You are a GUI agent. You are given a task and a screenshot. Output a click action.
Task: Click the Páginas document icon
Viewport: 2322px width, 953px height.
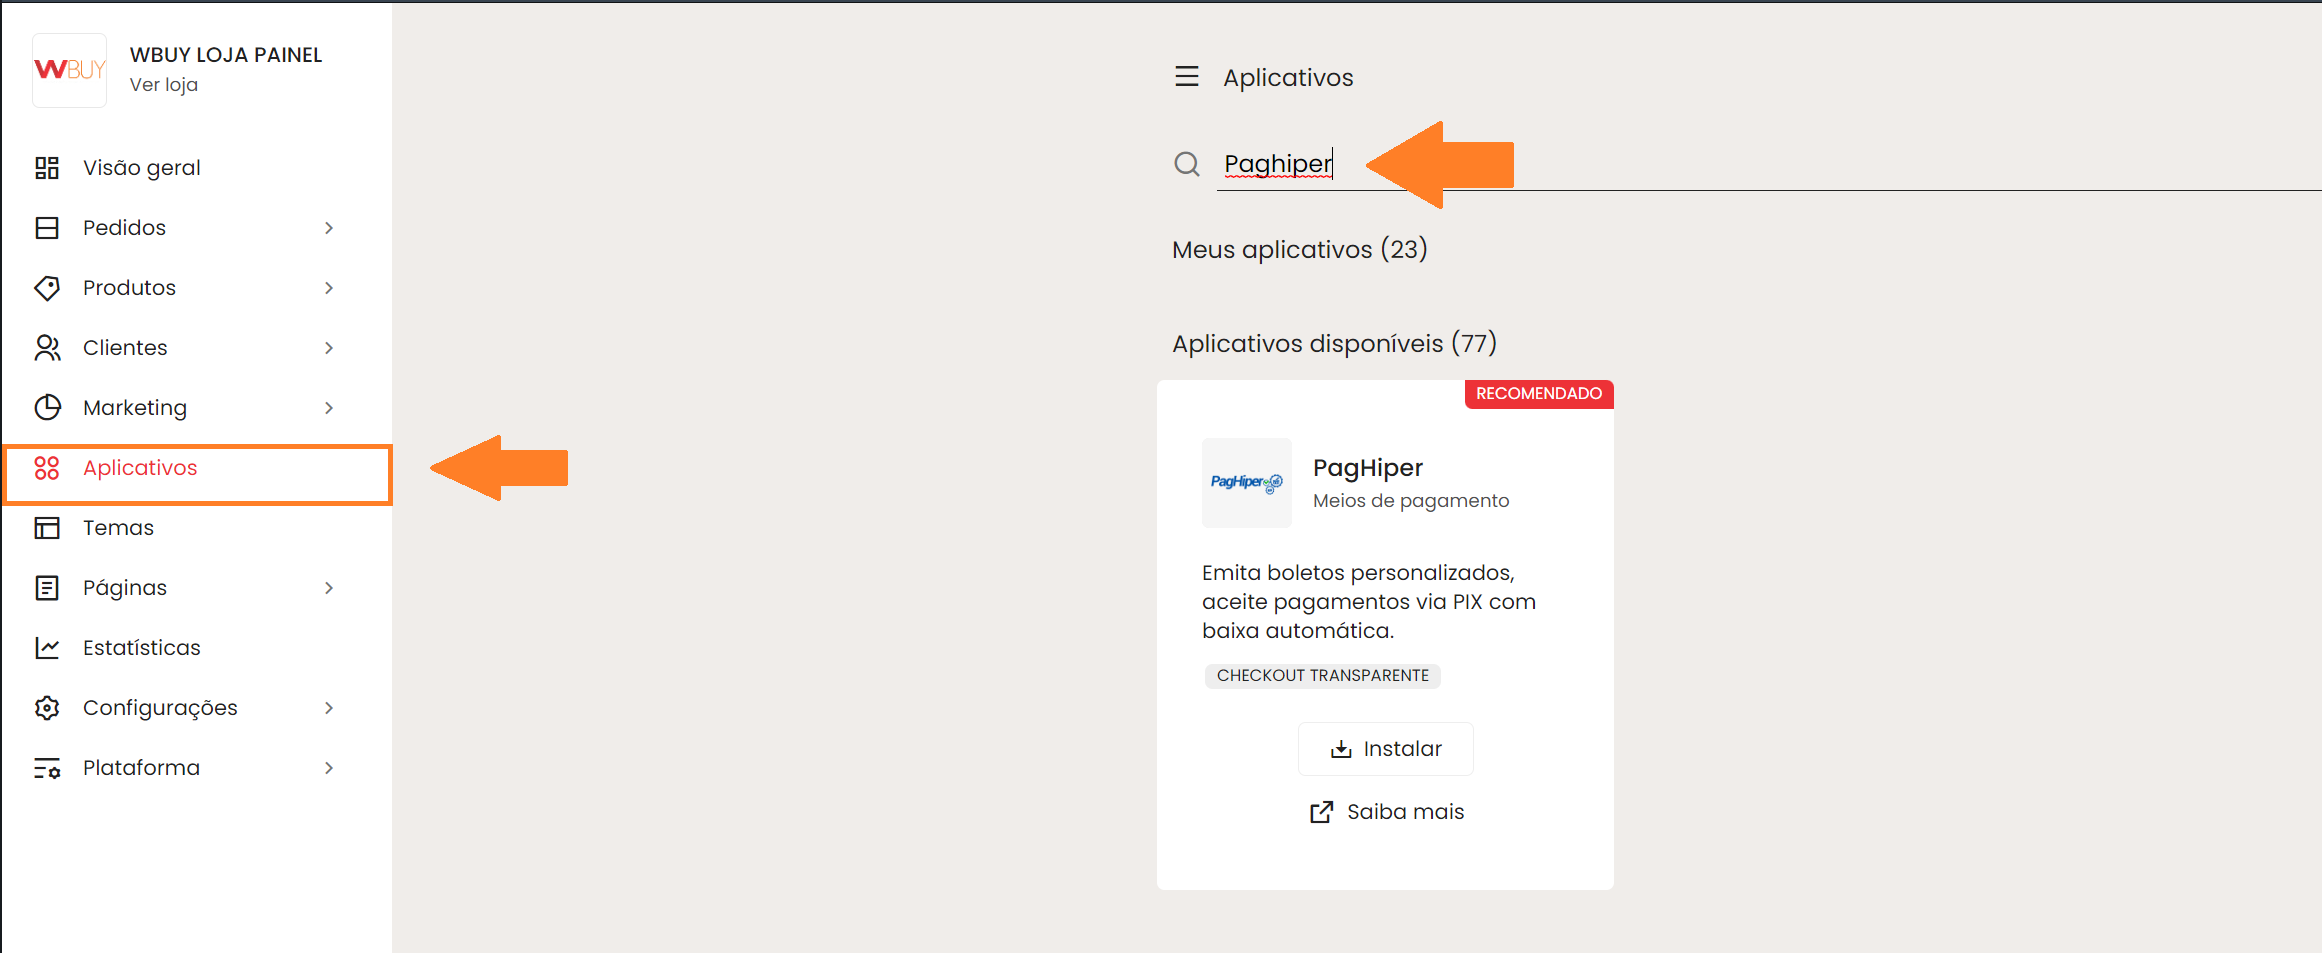pos(47,588)
